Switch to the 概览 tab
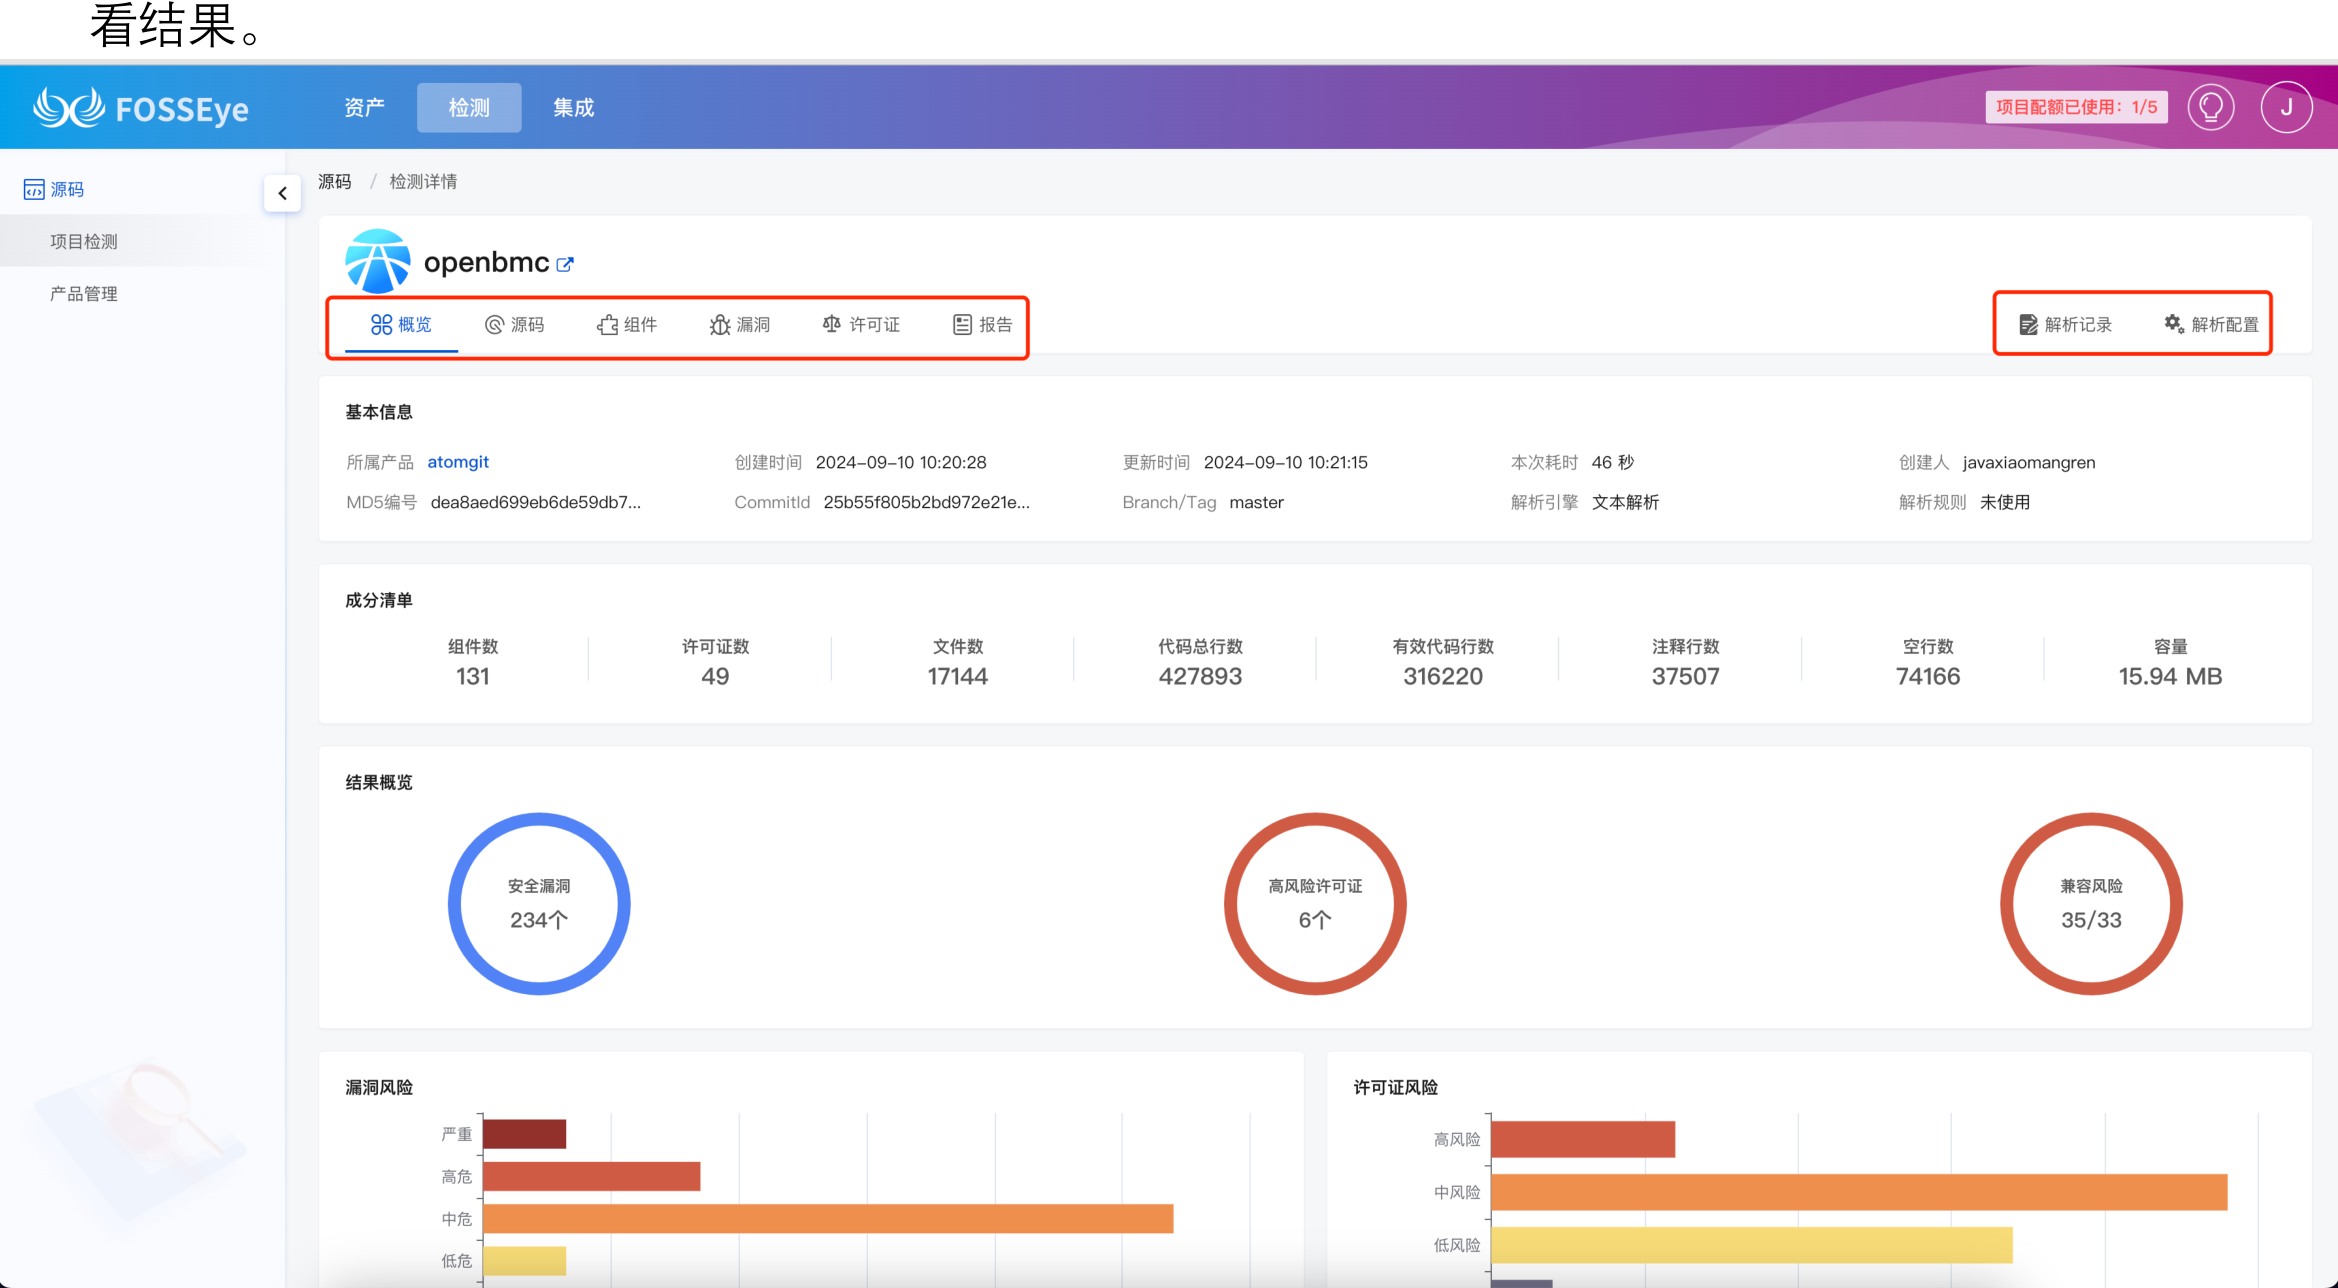This screenshot has width=2338, height=1288. 401,324
